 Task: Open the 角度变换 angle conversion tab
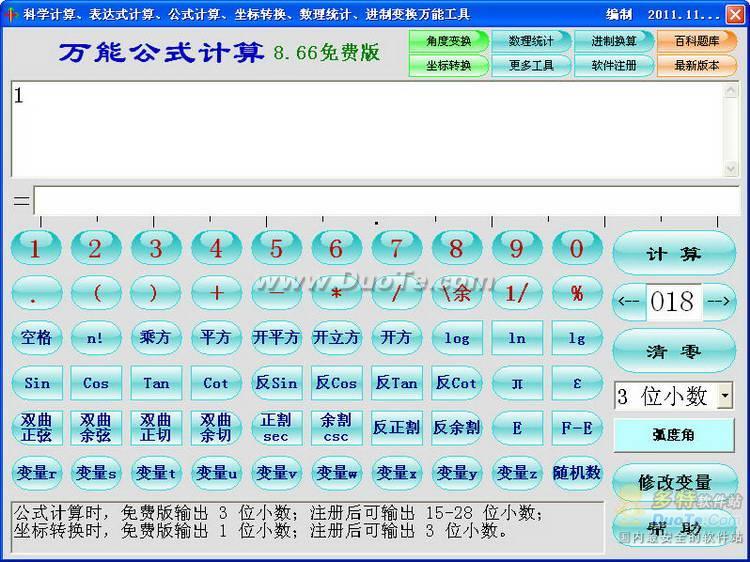449,41
